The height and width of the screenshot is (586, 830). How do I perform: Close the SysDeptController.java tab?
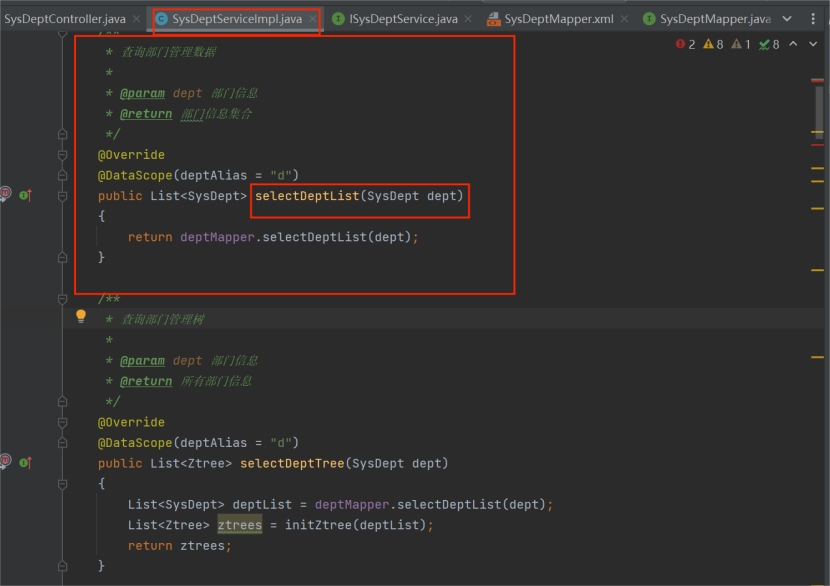click(x=136, y=19)
